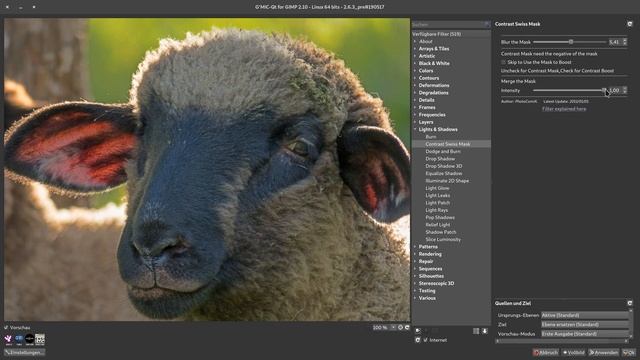
Task: Select the Drop Shadow 3D filter
Action: point(444,166)
